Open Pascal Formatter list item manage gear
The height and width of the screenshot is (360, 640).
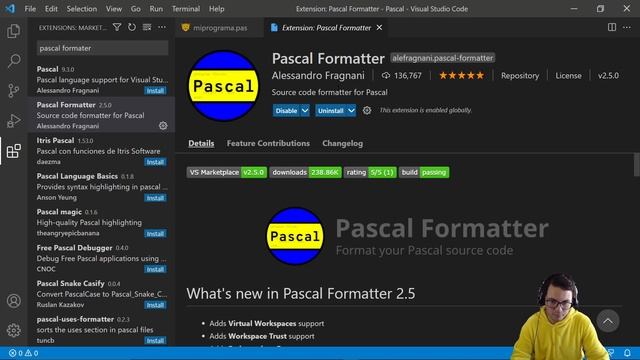[163, 126]
